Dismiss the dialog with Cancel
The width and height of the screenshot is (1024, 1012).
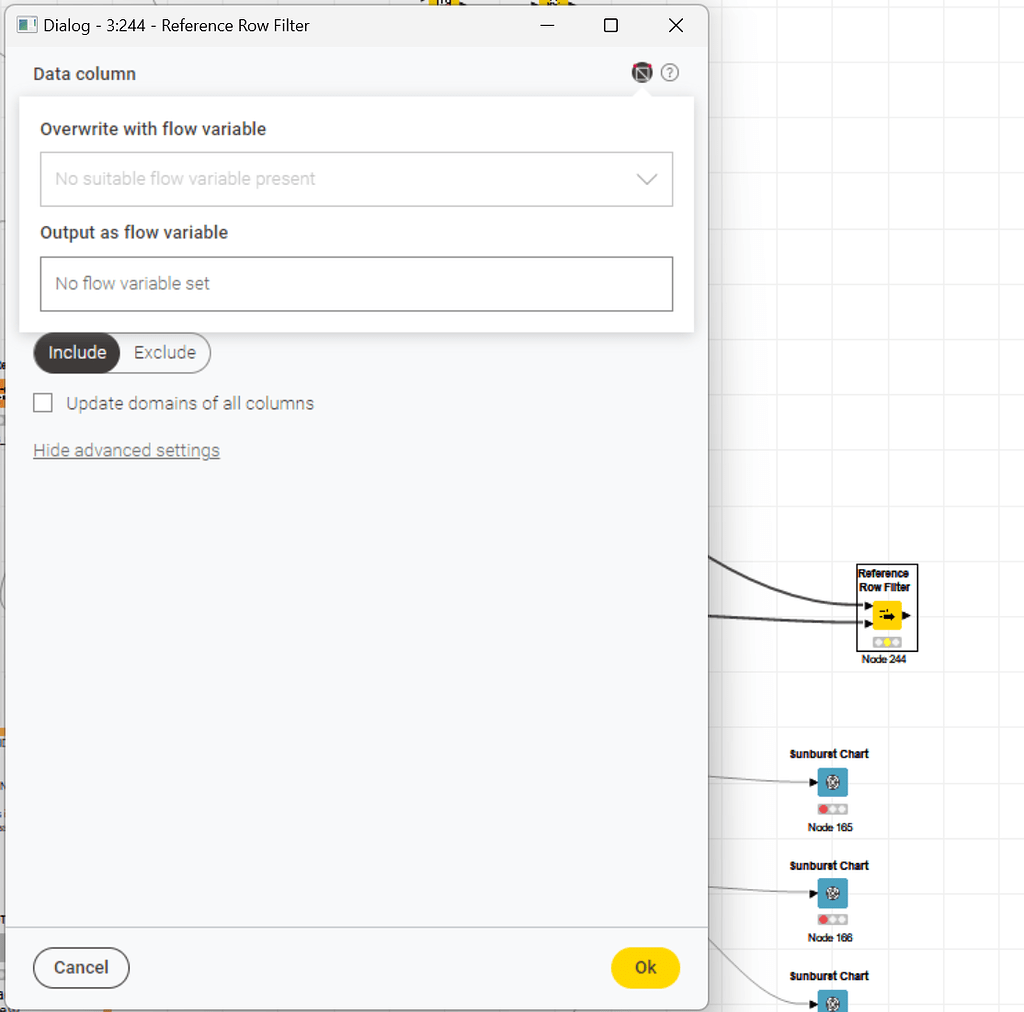(80, 967)
